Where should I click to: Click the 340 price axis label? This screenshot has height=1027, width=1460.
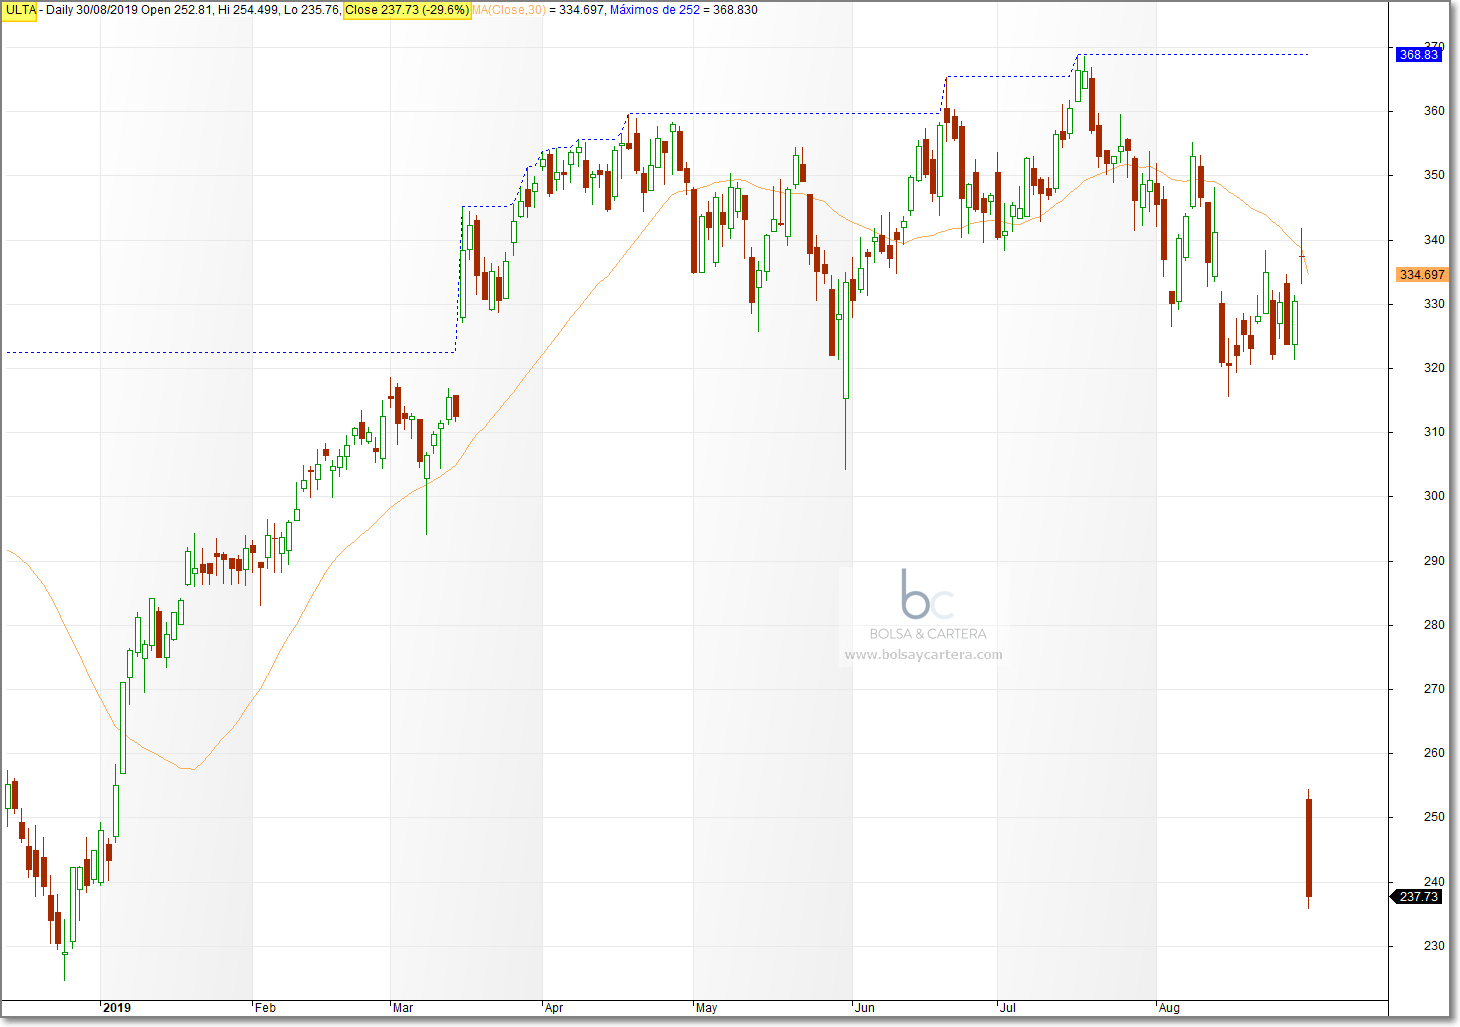[x=1434, y=240]
